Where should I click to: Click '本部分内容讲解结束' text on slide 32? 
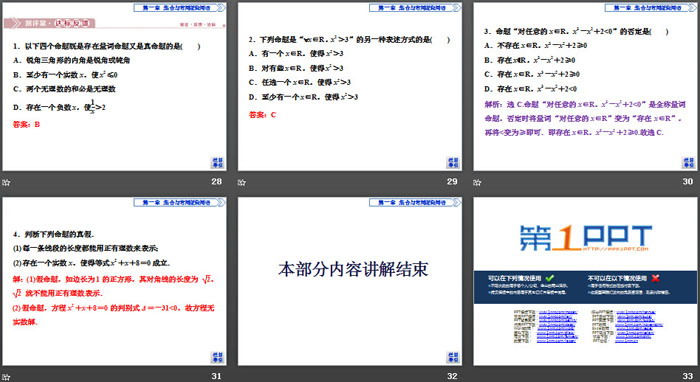point(353,269)
